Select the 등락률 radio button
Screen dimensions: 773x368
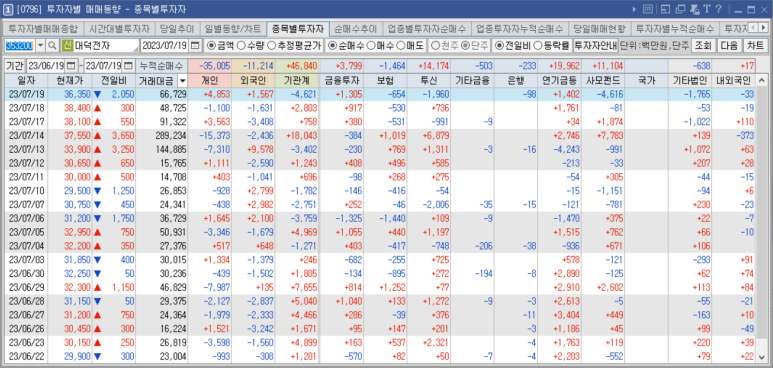click(539, 46)
